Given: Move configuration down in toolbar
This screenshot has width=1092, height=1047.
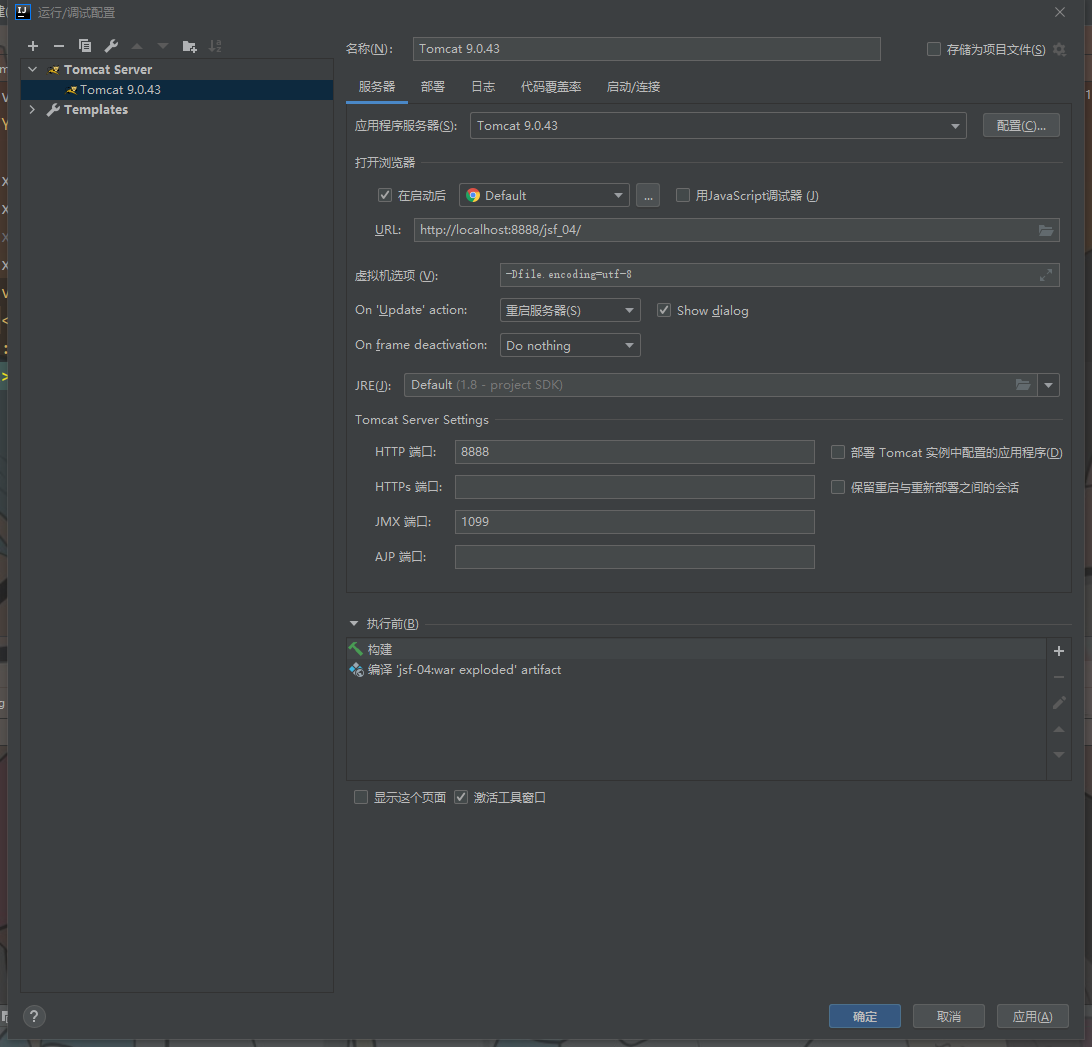Looking at the screenshot, I should [x=163, y=46].
